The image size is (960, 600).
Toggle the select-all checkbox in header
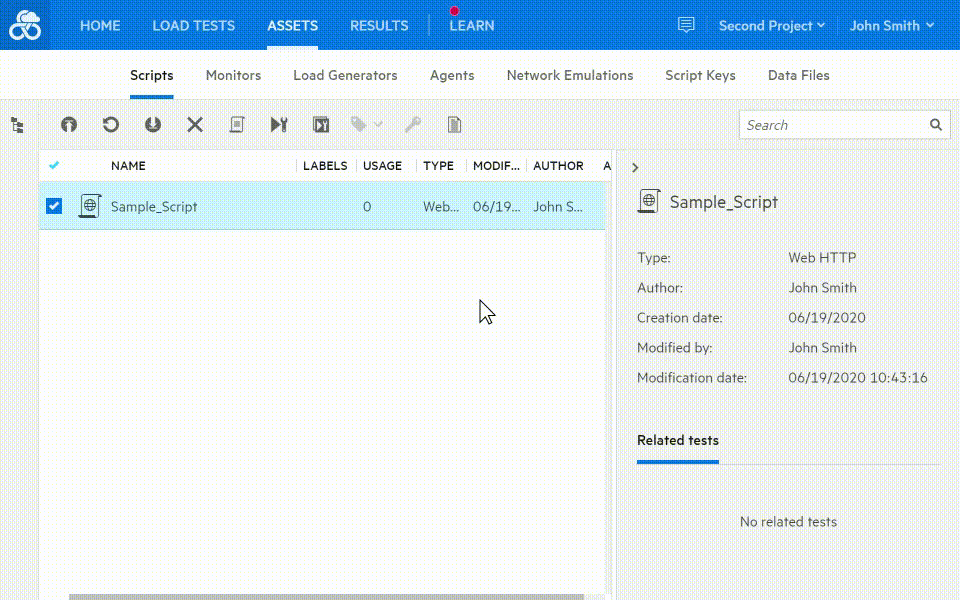[x=55, y=165]
